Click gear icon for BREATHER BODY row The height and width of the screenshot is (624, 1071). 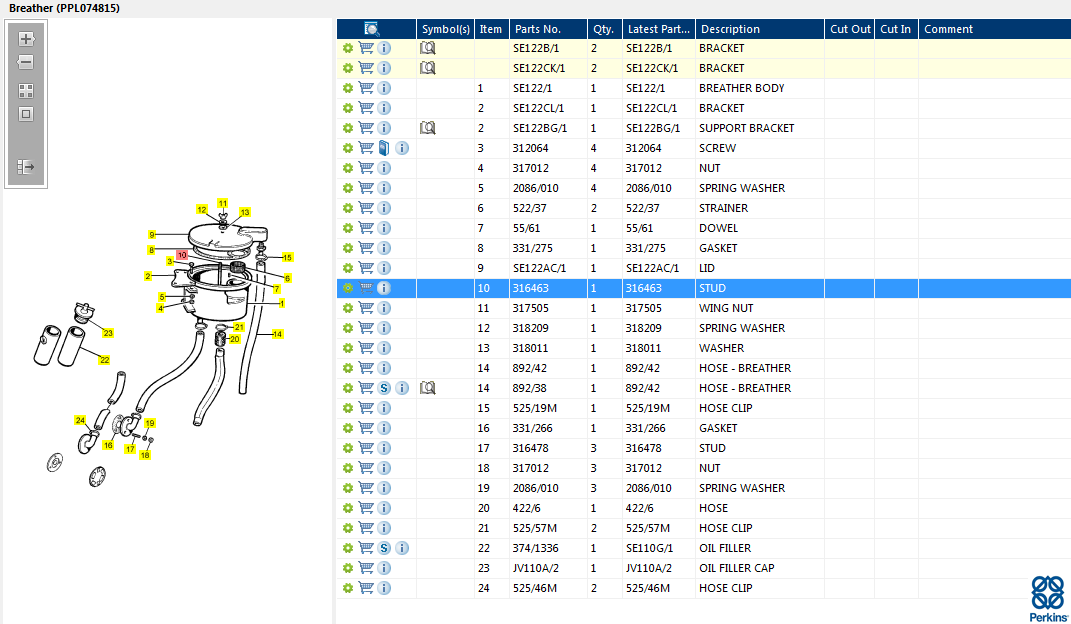(x=348, y=88)
